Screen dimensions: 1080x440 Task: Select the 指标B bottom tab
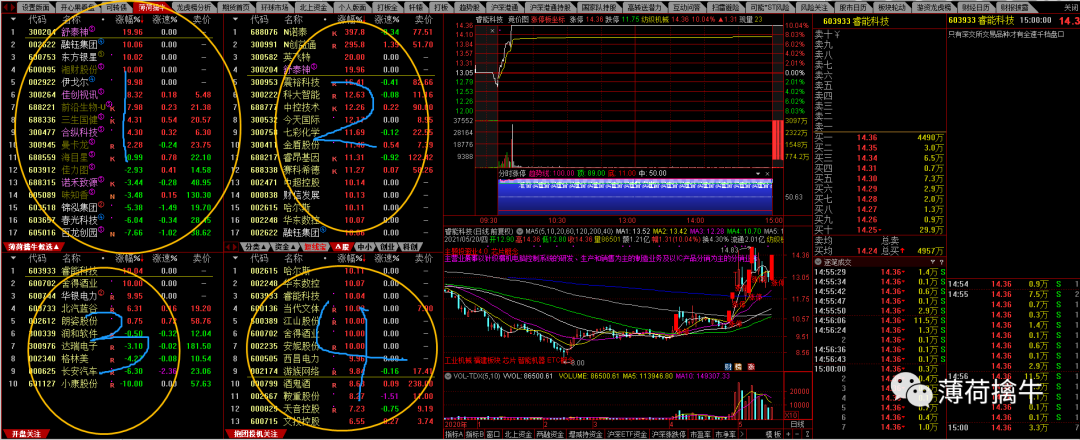coord(475,434)
